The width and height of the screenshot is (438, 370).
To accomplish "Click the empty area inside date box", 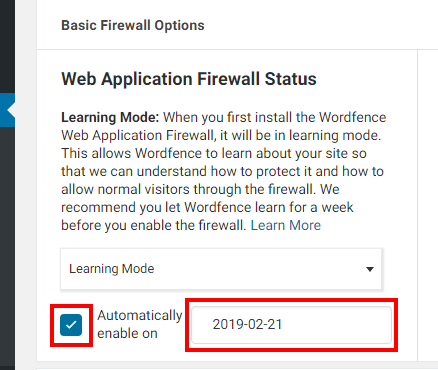I will click(337, 325).
